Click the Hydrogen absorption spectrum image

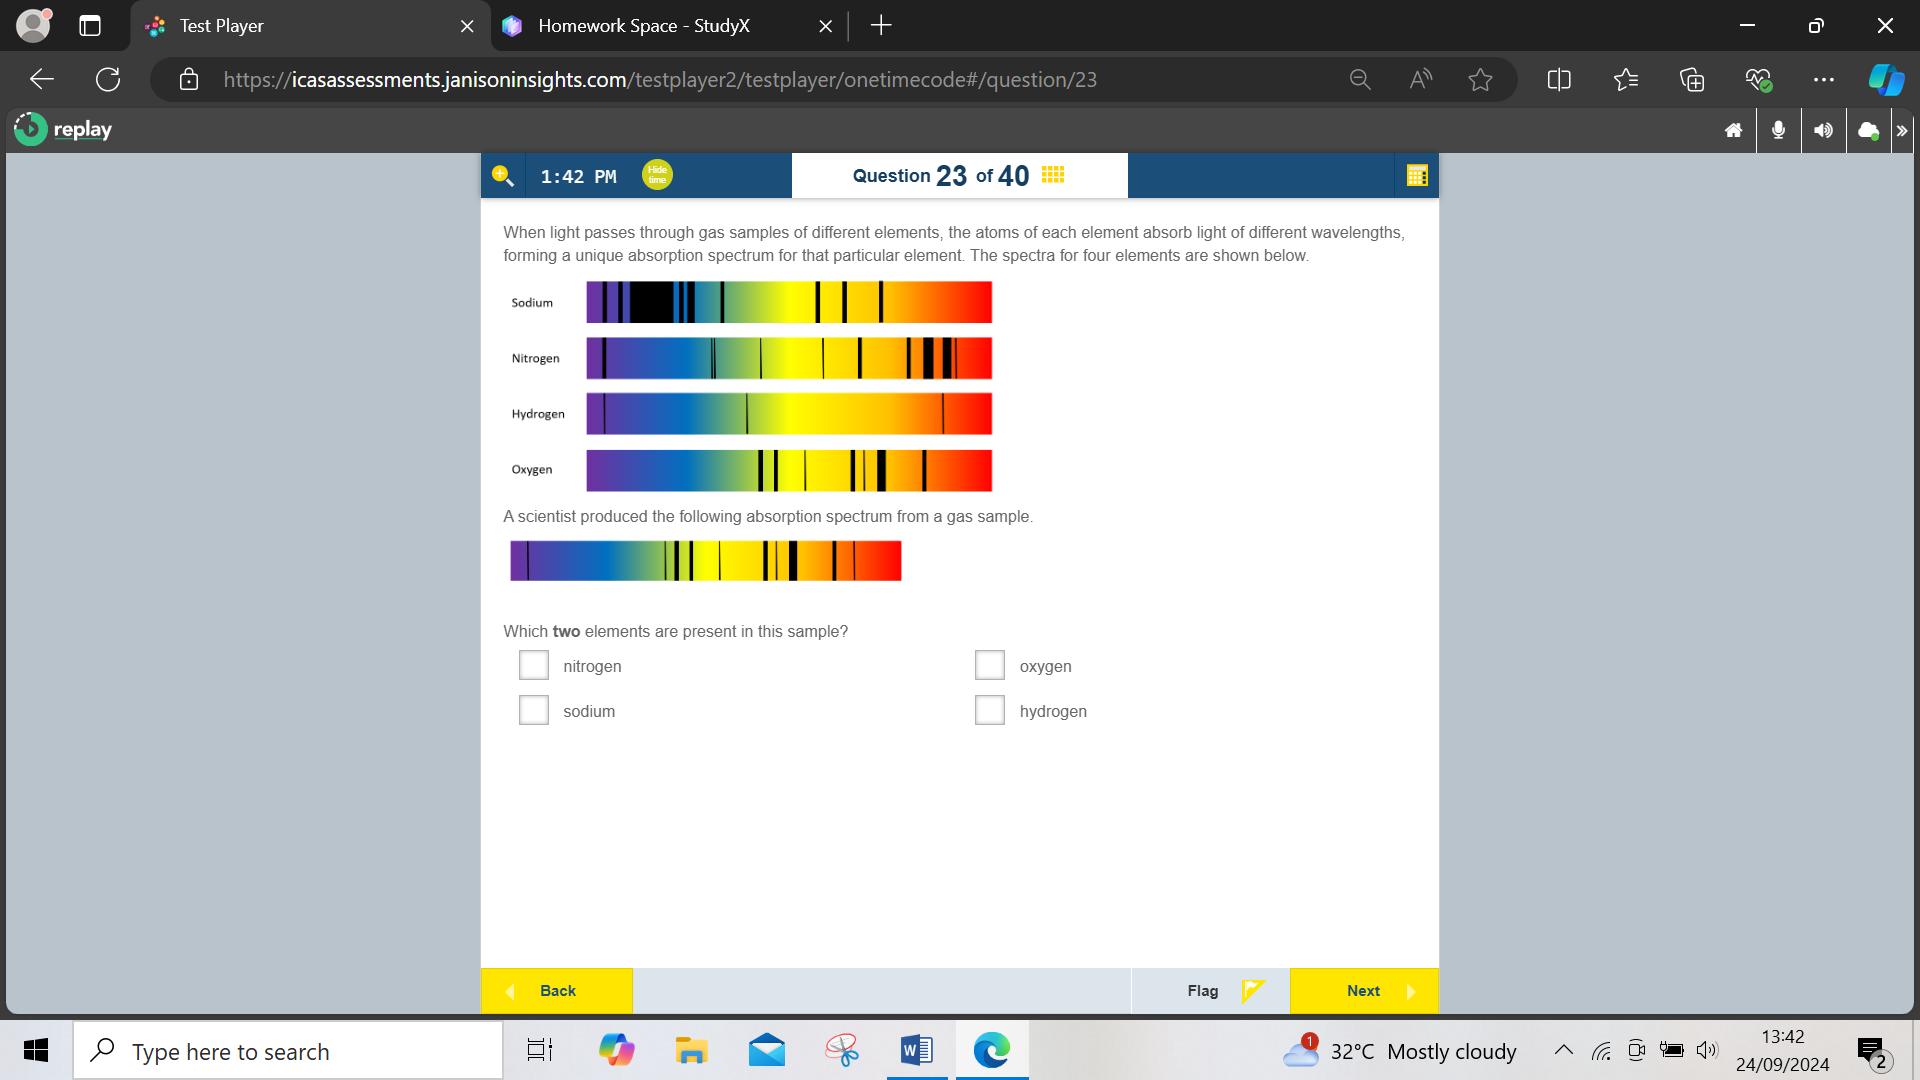coord(789,414)
